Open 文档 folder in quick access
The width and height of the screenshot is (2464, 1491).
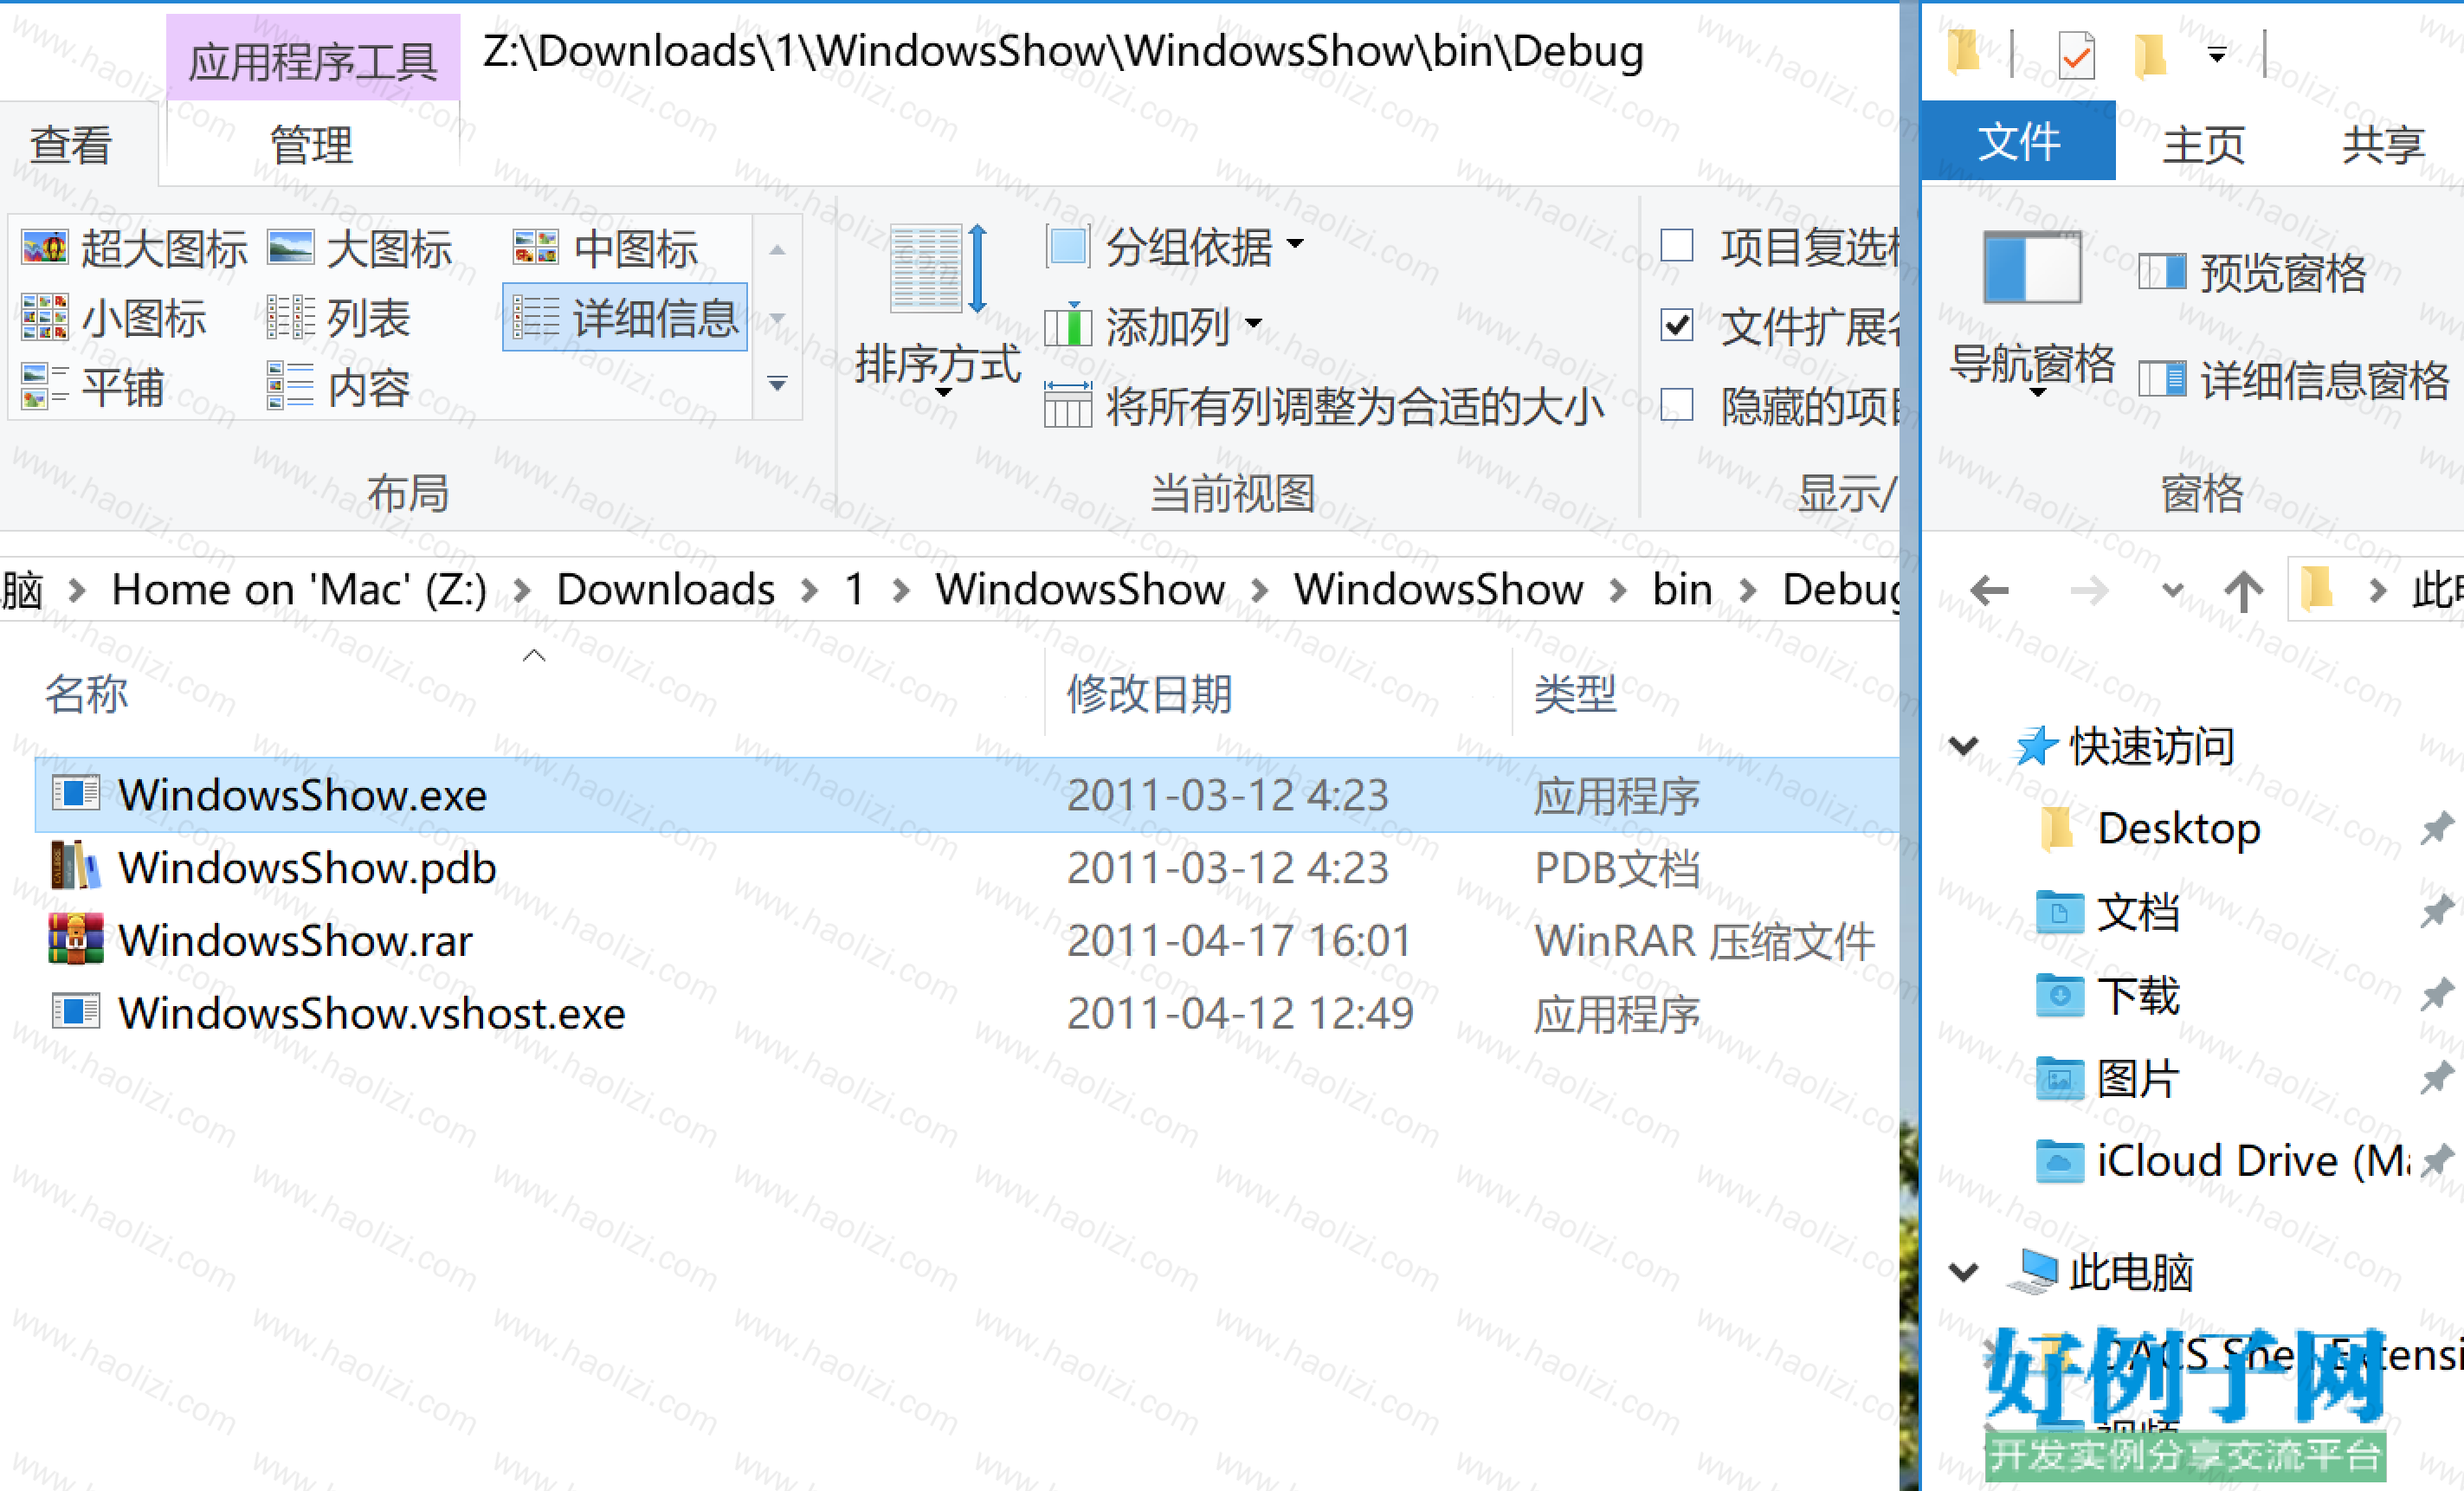click(2110, 912)
